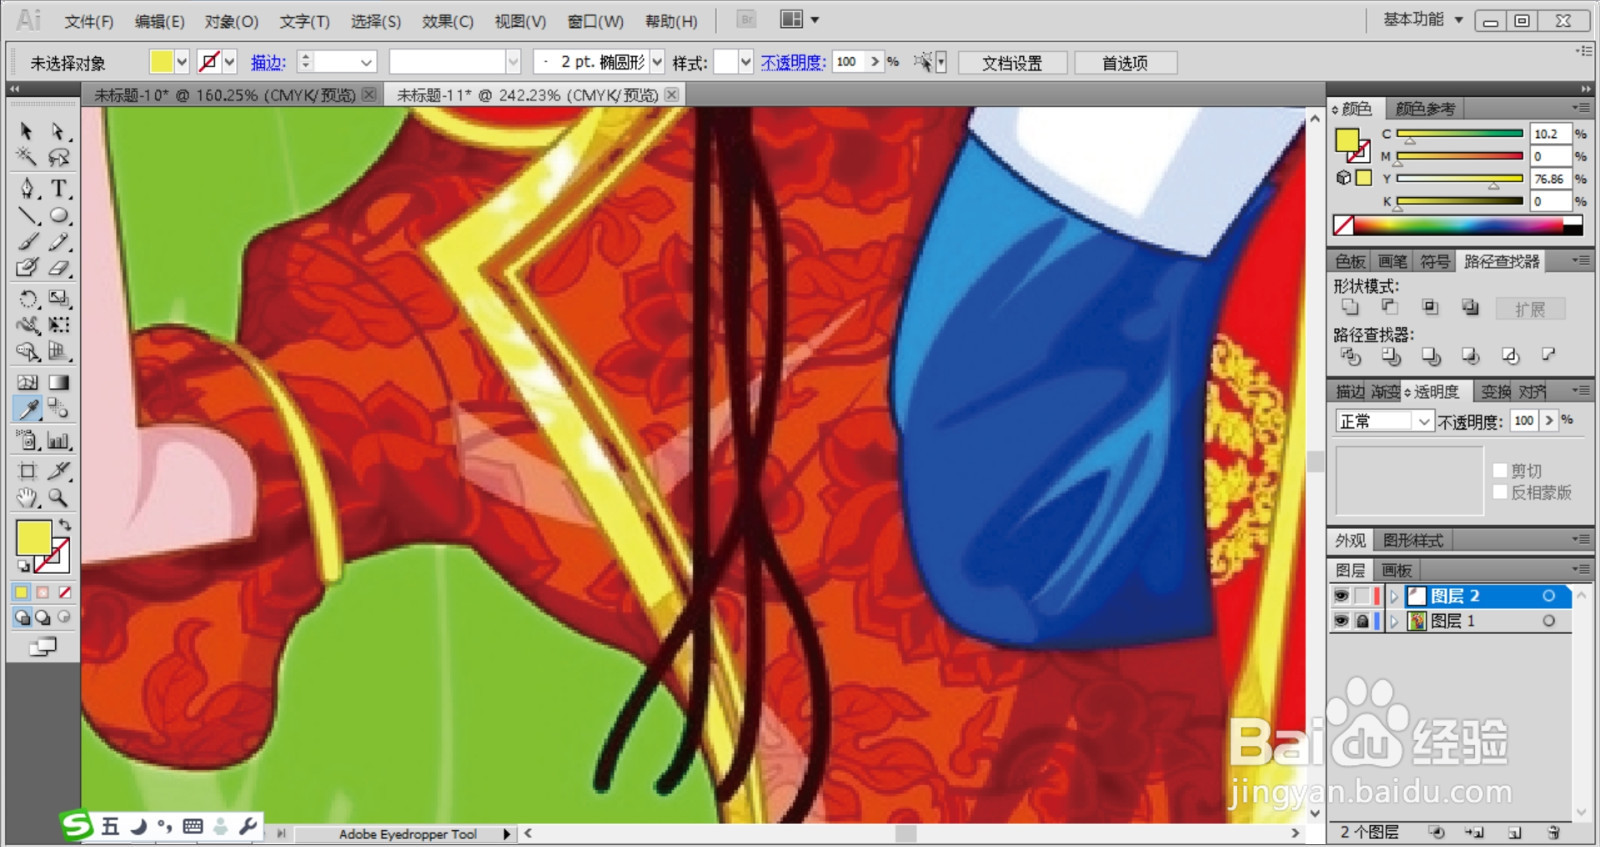Viewport: 1600px width, 847px height.
Task: Check the 反相蒙版 checkbox
Action: pos(1500,492)
